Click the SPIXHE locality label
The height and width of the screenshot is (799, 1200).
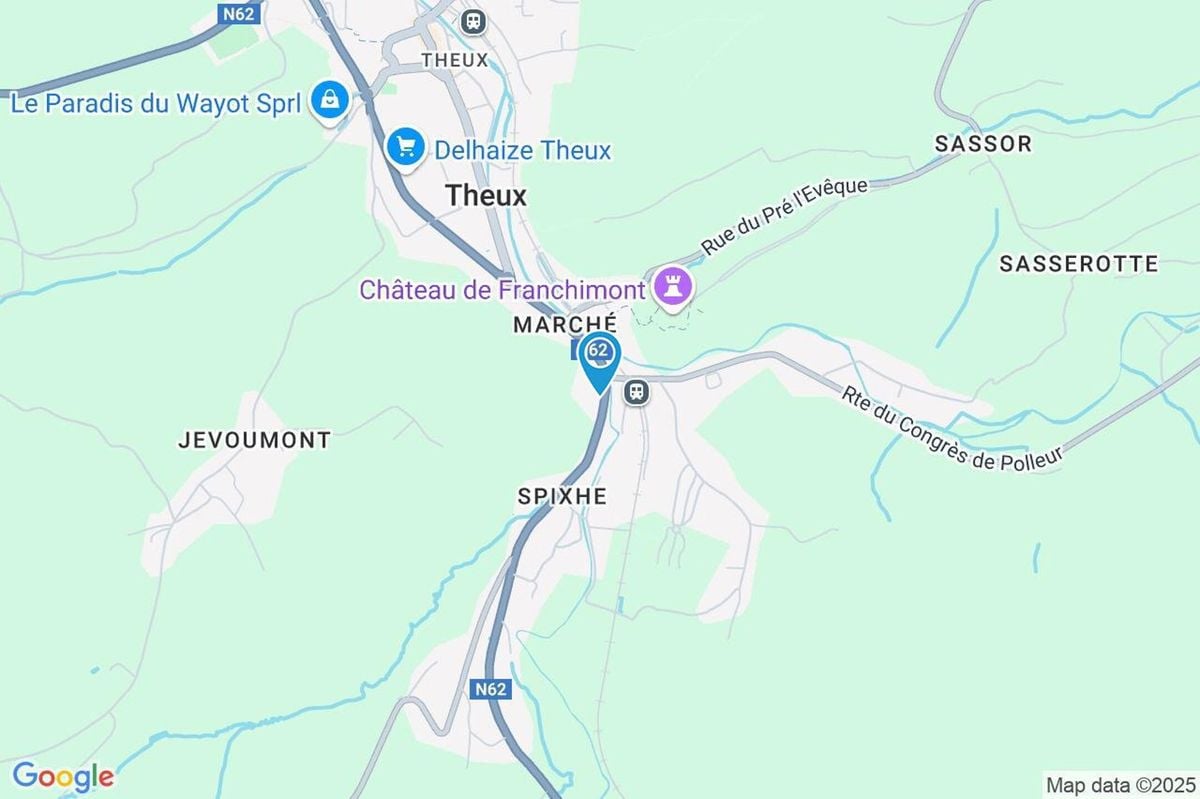pos(562,496)
